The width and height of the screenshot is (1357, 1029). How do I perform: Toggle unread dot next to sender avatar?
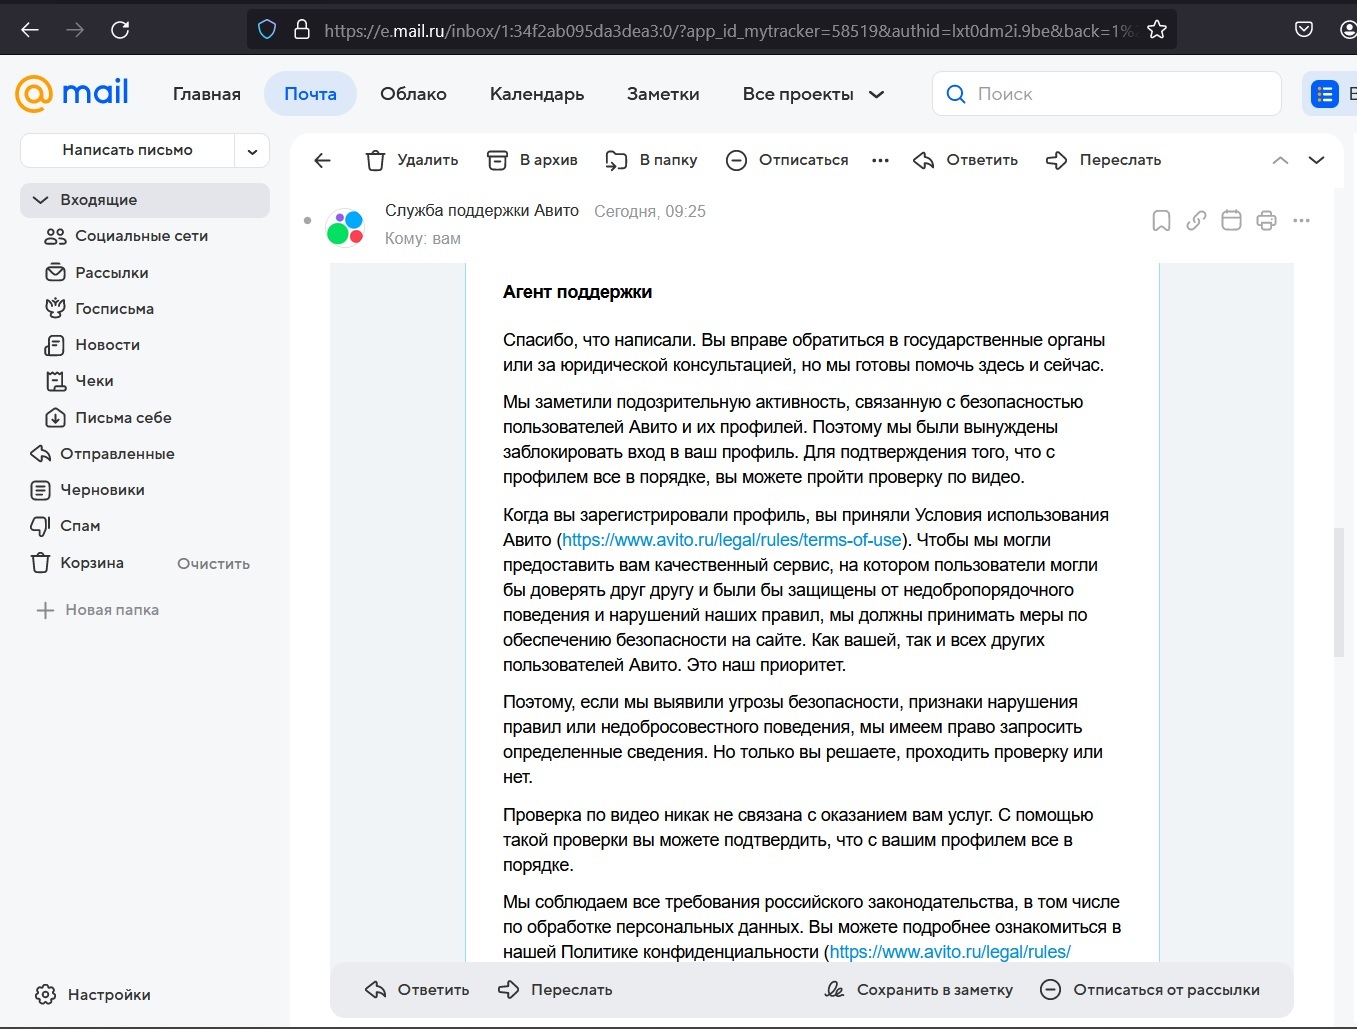point(307,220)
